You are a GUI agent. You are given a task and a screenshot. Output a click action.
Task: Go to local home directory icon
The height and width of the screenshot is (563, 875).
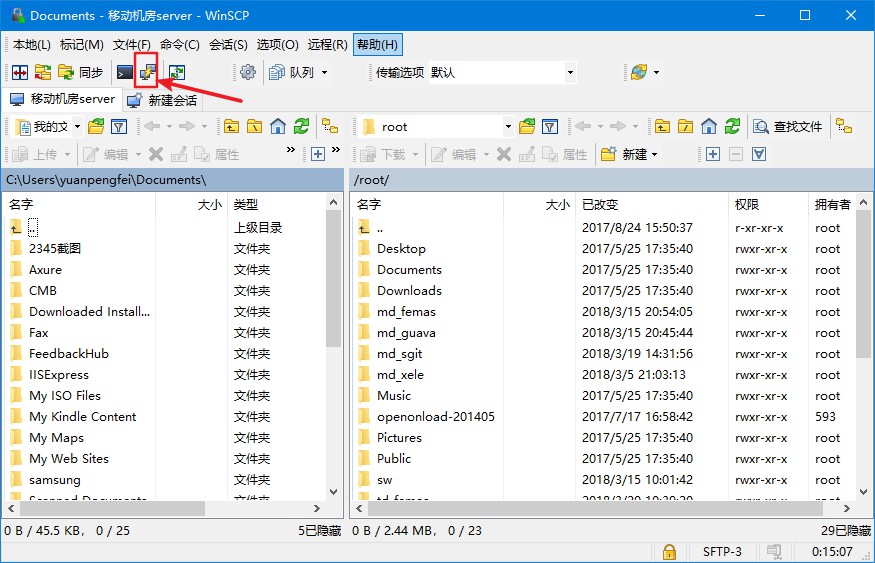coord(278,127)
